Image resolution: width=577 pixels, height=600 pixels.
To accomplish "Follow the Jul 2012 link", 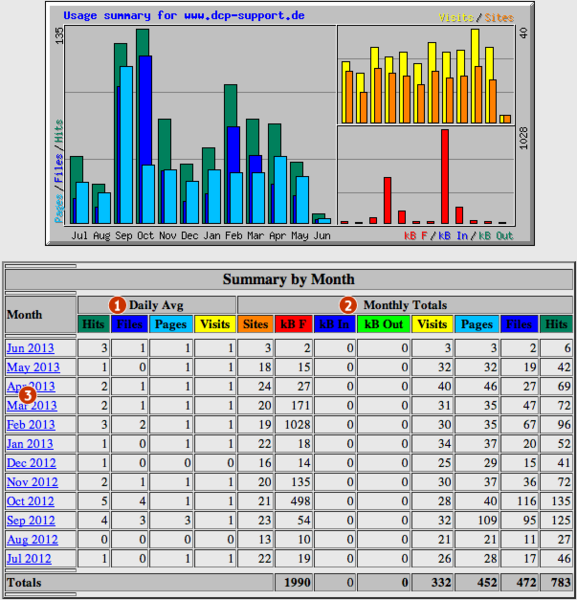I will point(29,559).
